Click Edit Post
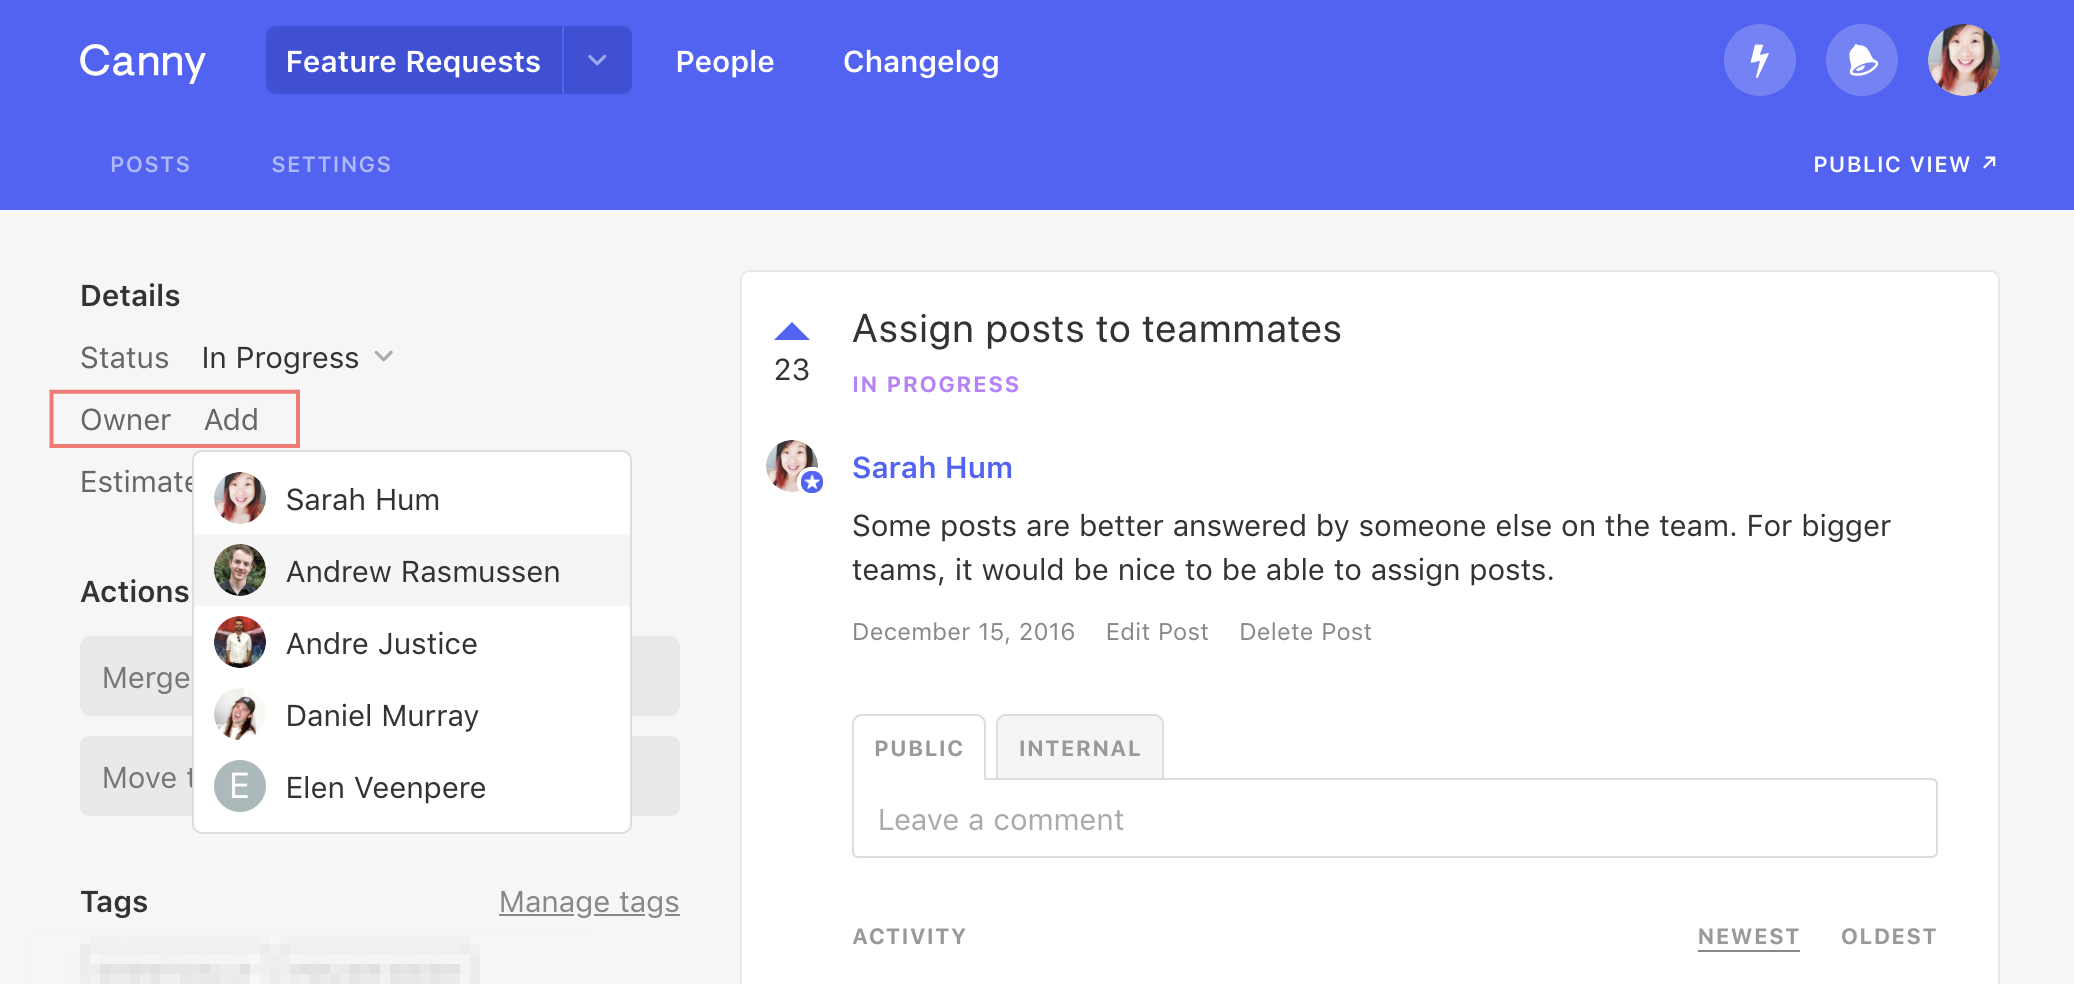This screenshot has height=984, width=2074. (x=1157, y=632)
